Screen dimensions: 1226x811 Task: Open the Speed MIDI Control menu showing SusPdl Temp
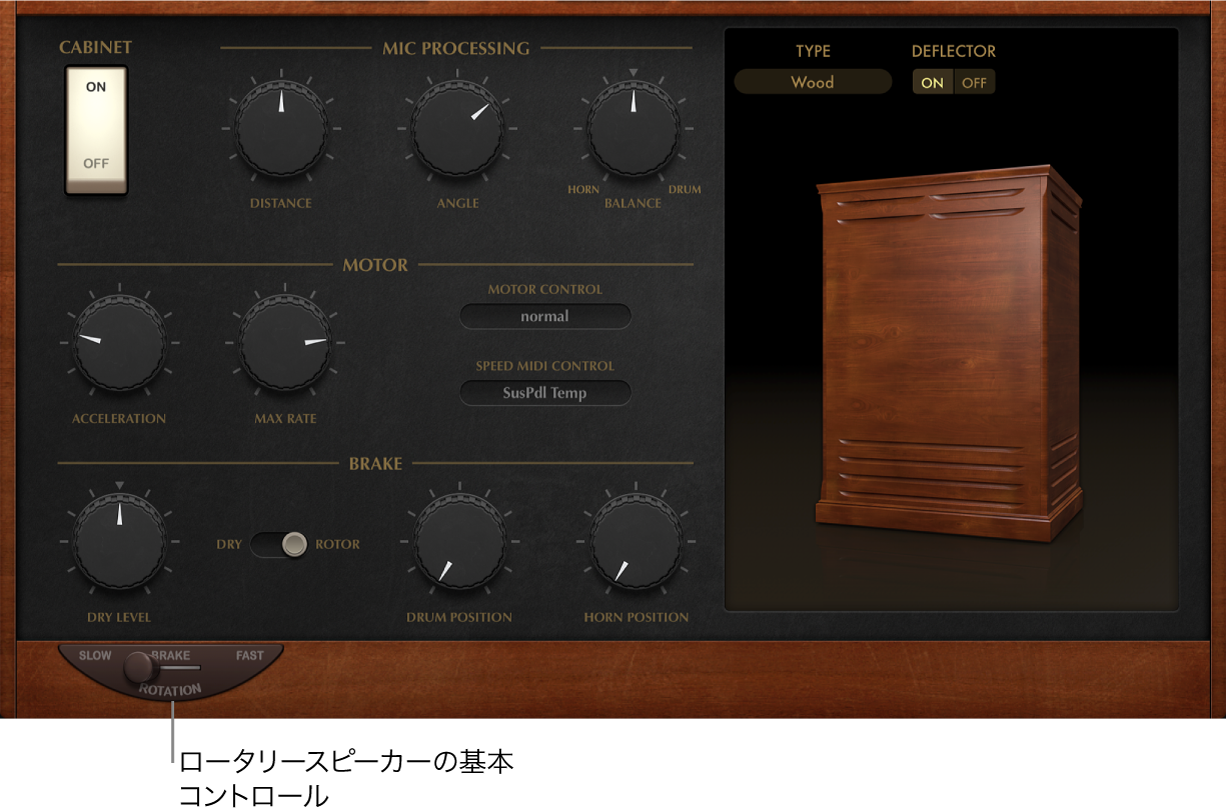pyautogui.click(x=545, y=392)
